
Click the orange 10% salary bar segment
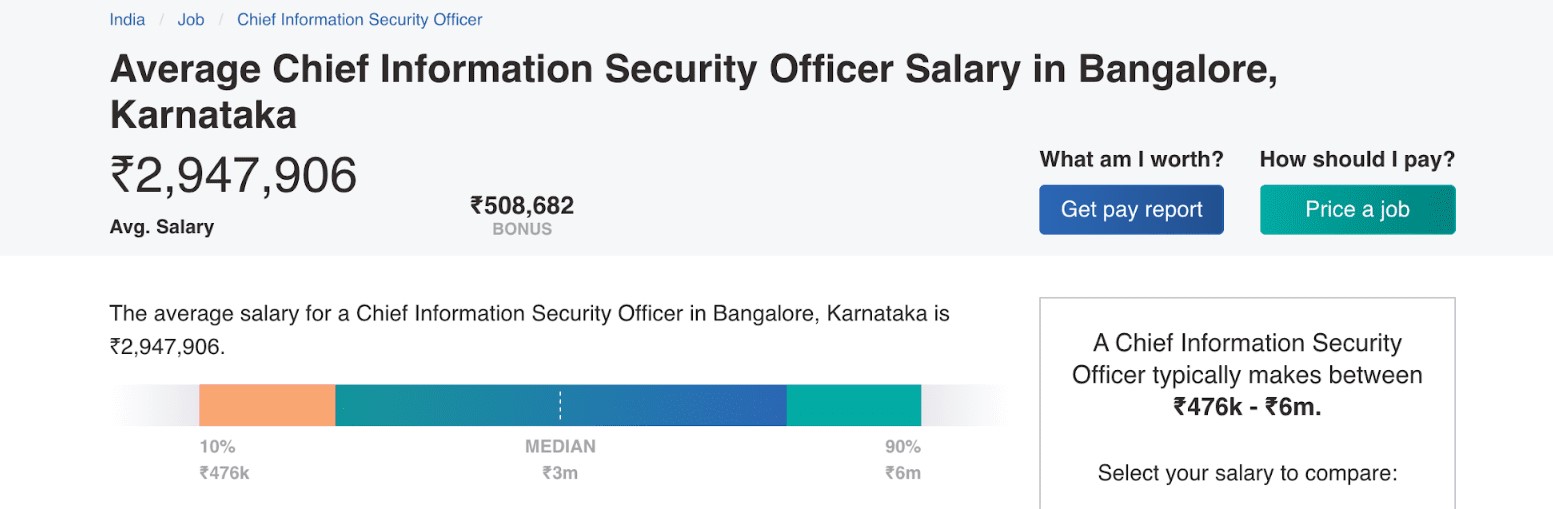tap(267, 405)
